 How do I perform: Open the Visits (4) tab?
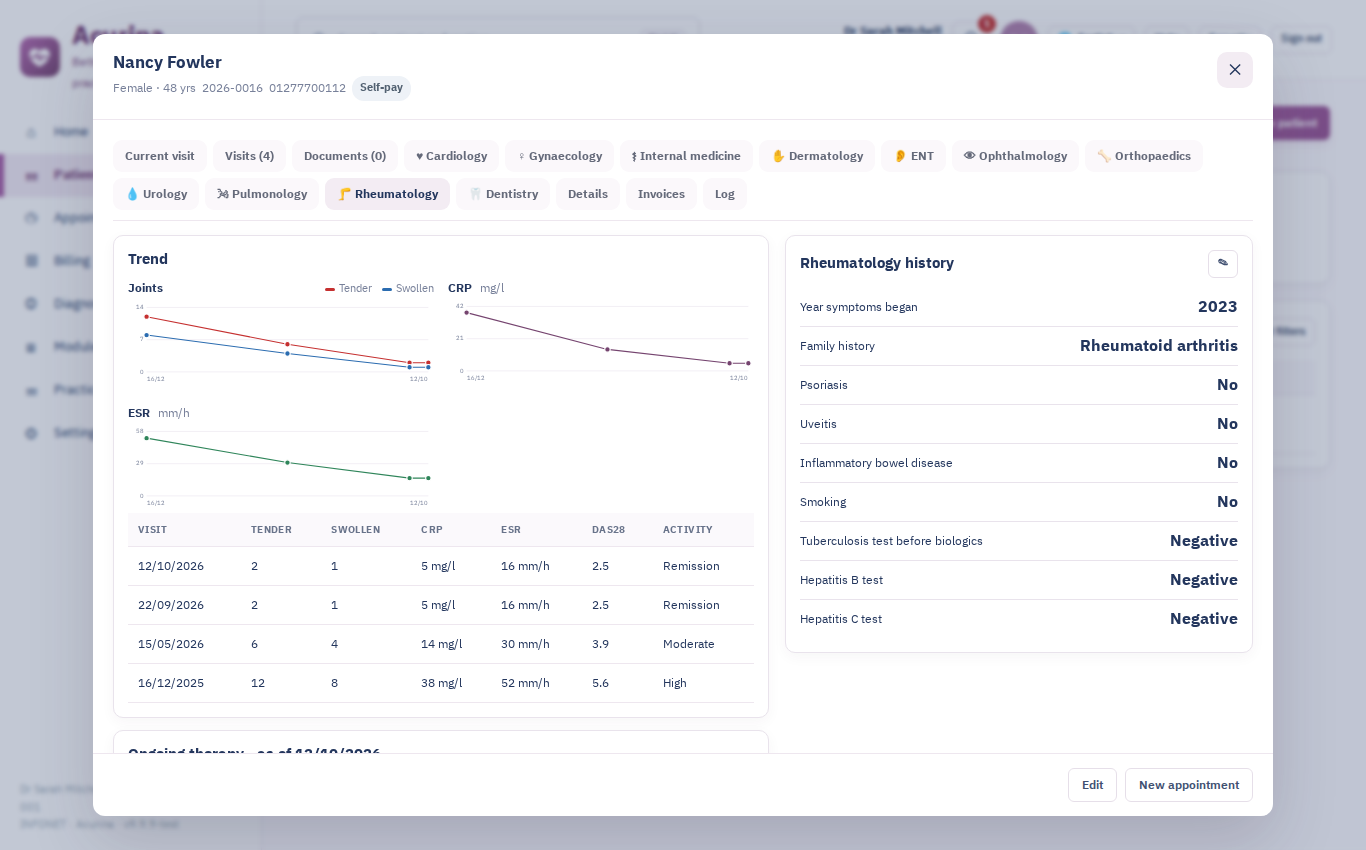(x=249, y=156)
